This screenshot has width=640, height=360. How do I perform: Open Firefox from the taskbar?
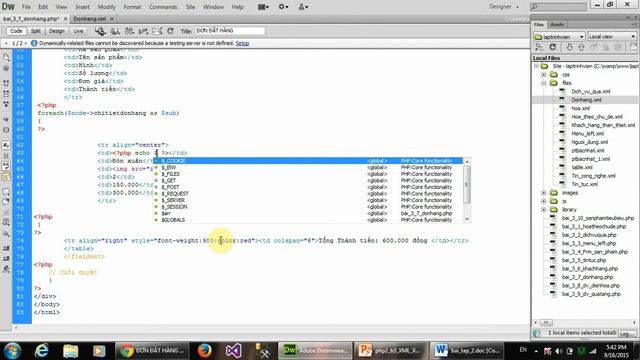click(x=204, y=350)
